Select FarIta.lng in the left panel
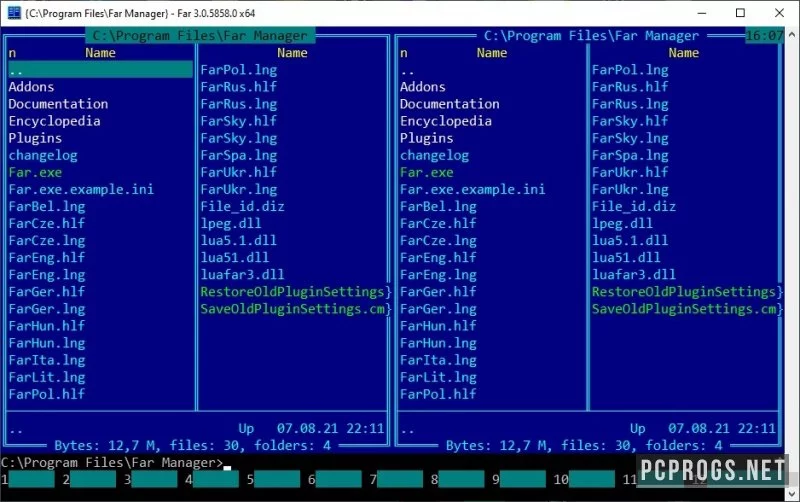The width and height of the screenshot is (800, 502). [47, 360]
